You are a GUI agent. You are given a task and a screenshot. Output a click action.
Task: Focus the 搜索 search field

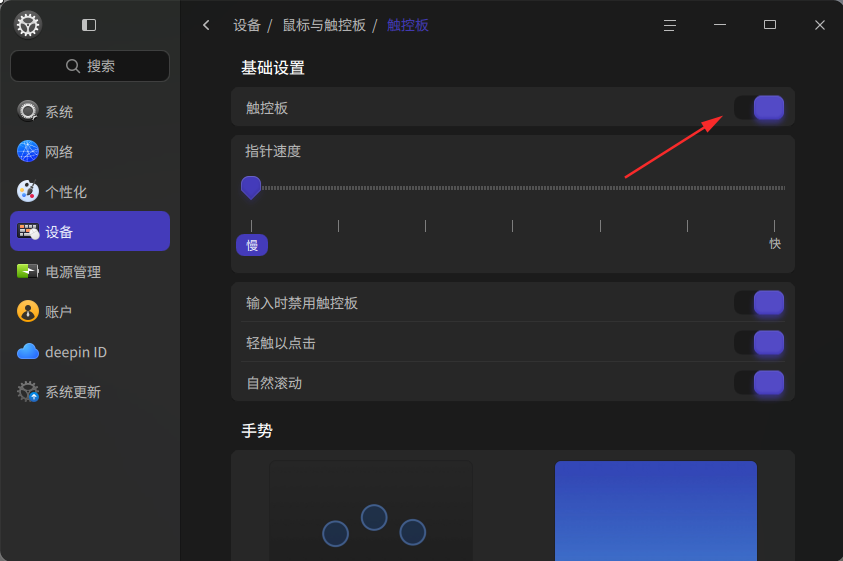point(90,66)
